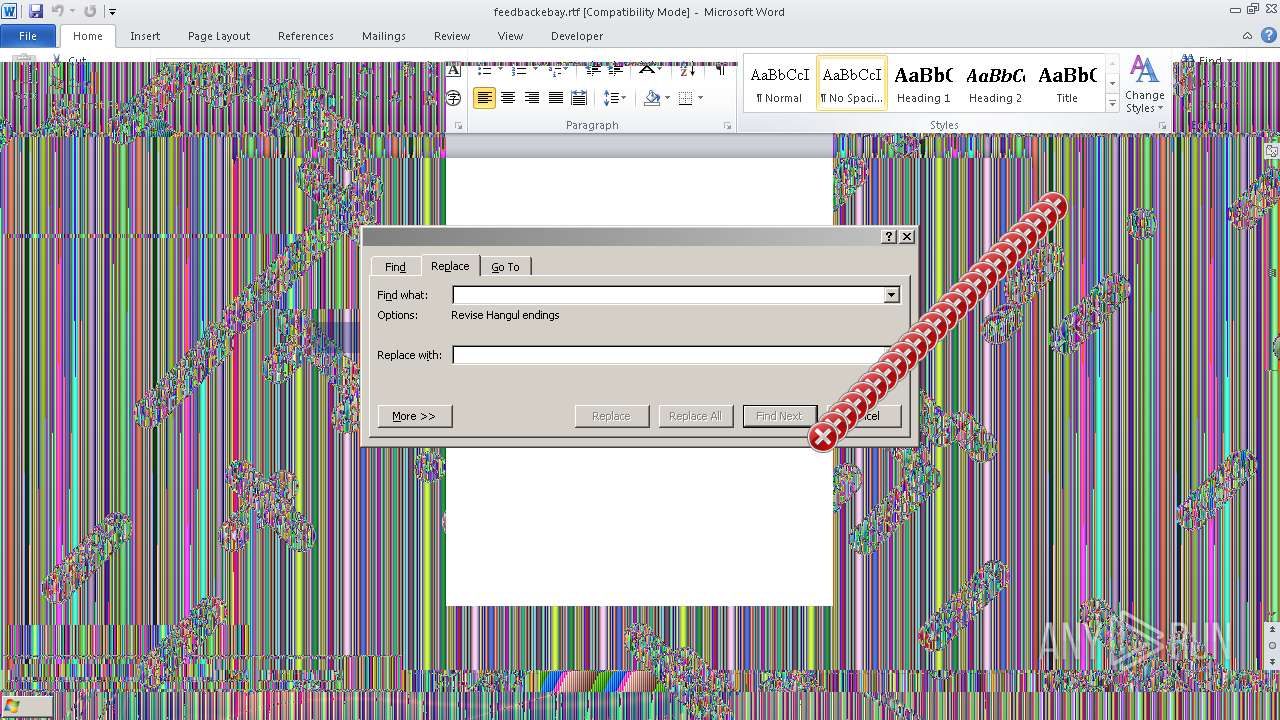Open the Shading color dropdown arrow
The width and height of the screenshot is (1280, 720).
(667, 98)
